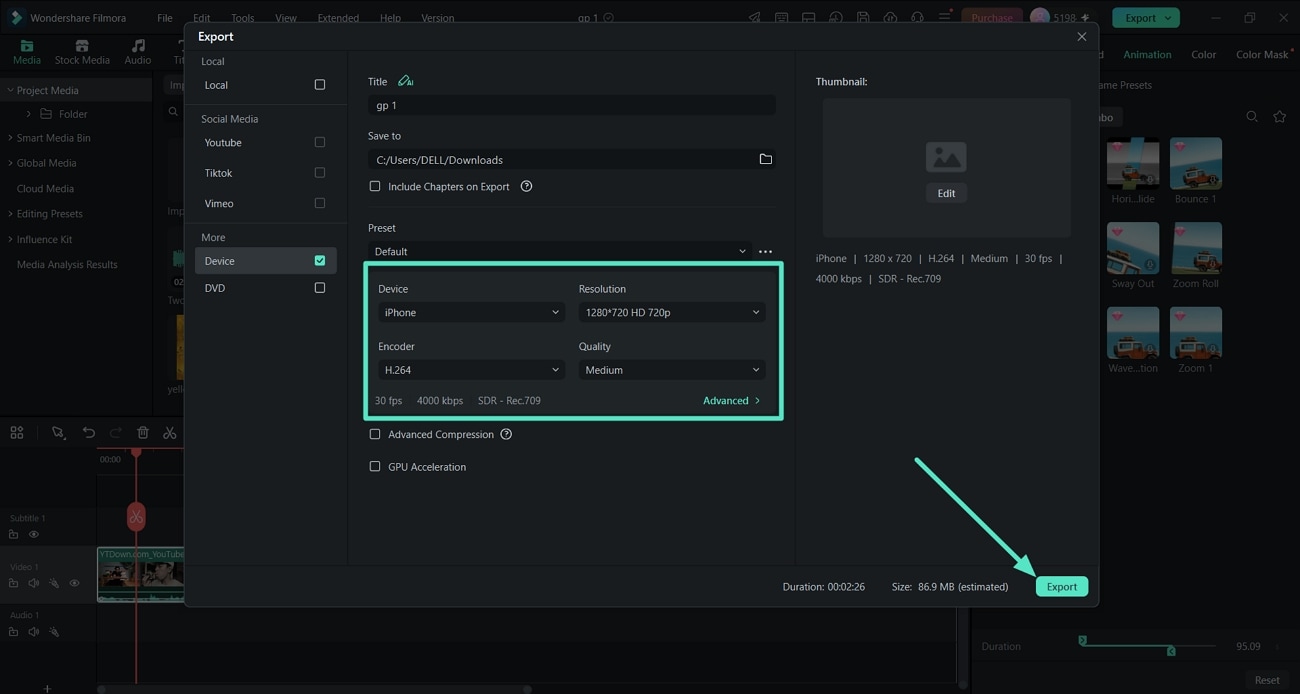
Task: Open the Edit menu
Action: (201, 18)
